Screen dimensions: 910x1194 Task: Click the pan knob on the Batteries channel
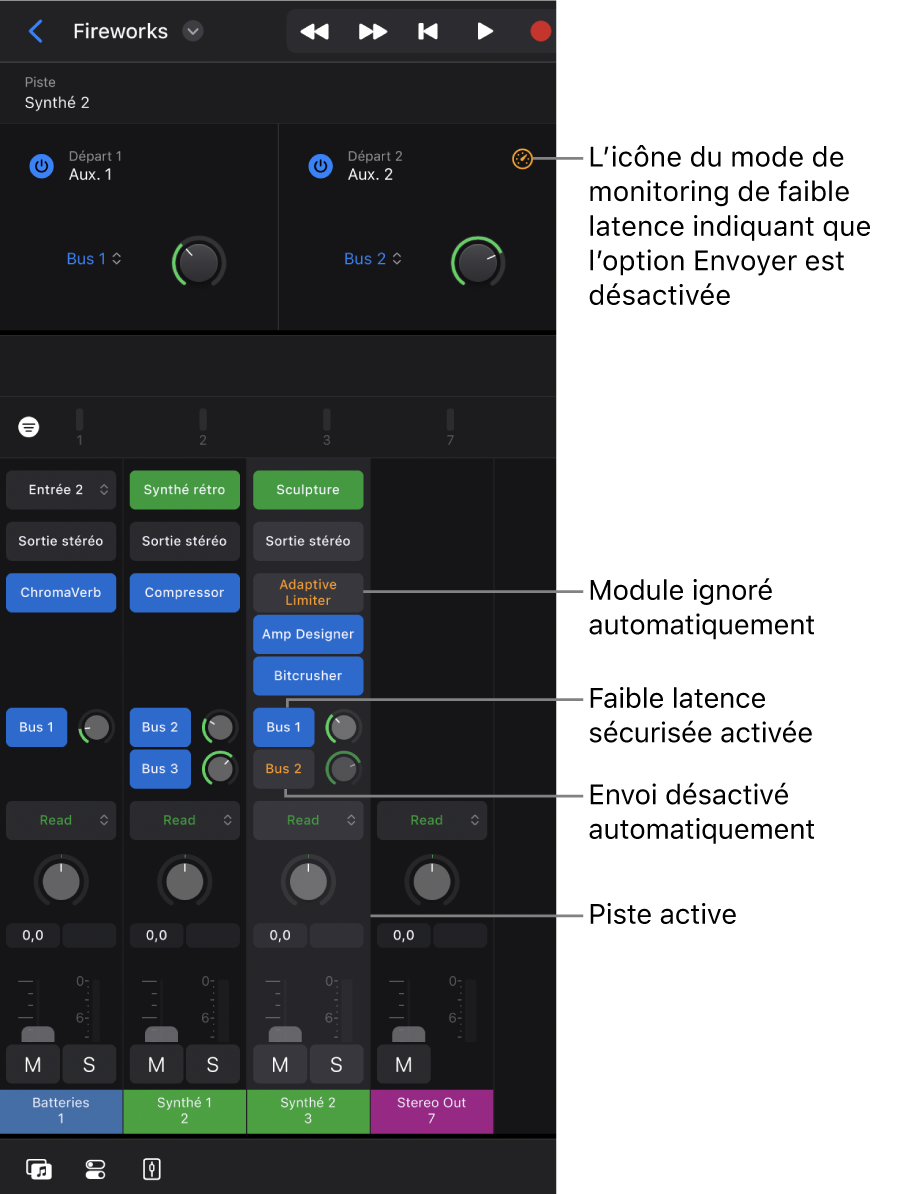(x=61, y=881)
